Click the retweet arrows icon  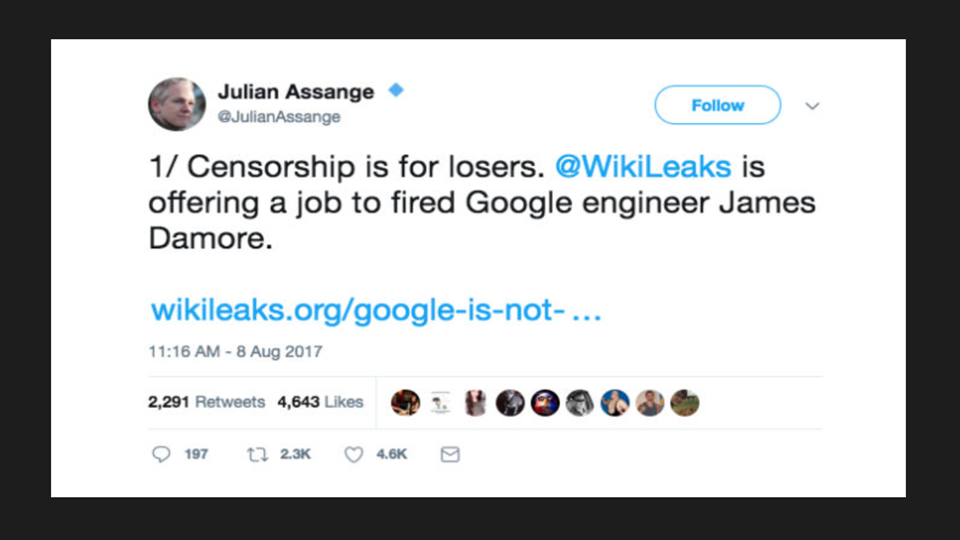click(257, 454)
